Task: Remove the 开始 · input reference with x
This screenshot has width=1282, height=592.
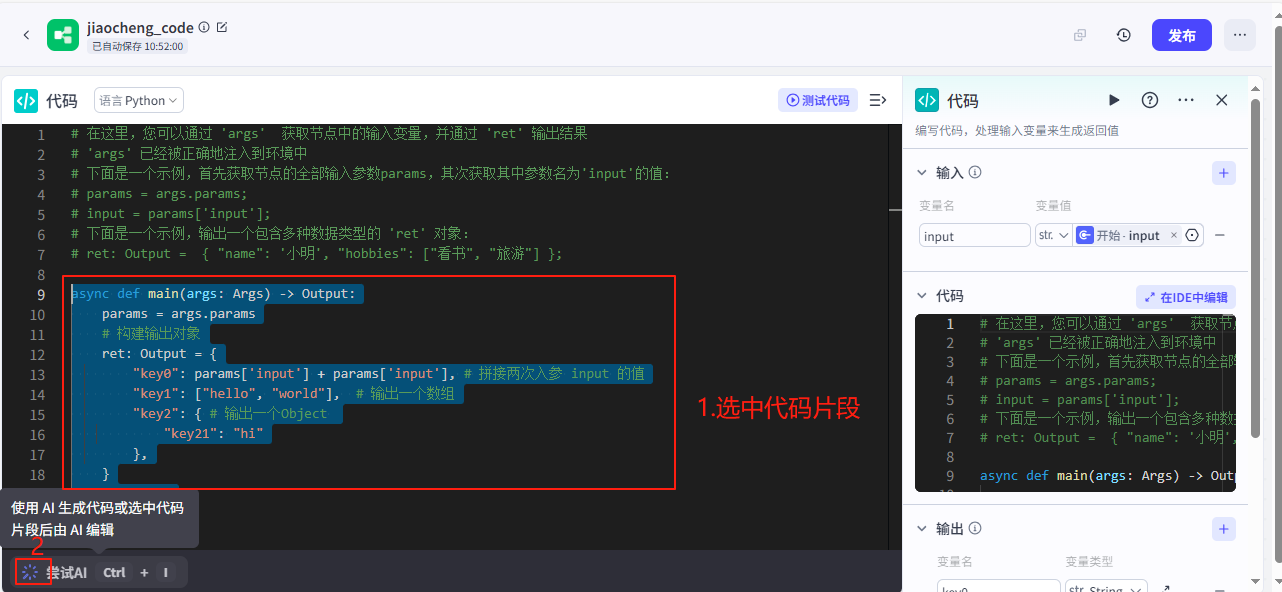Action: point(1174,235)
